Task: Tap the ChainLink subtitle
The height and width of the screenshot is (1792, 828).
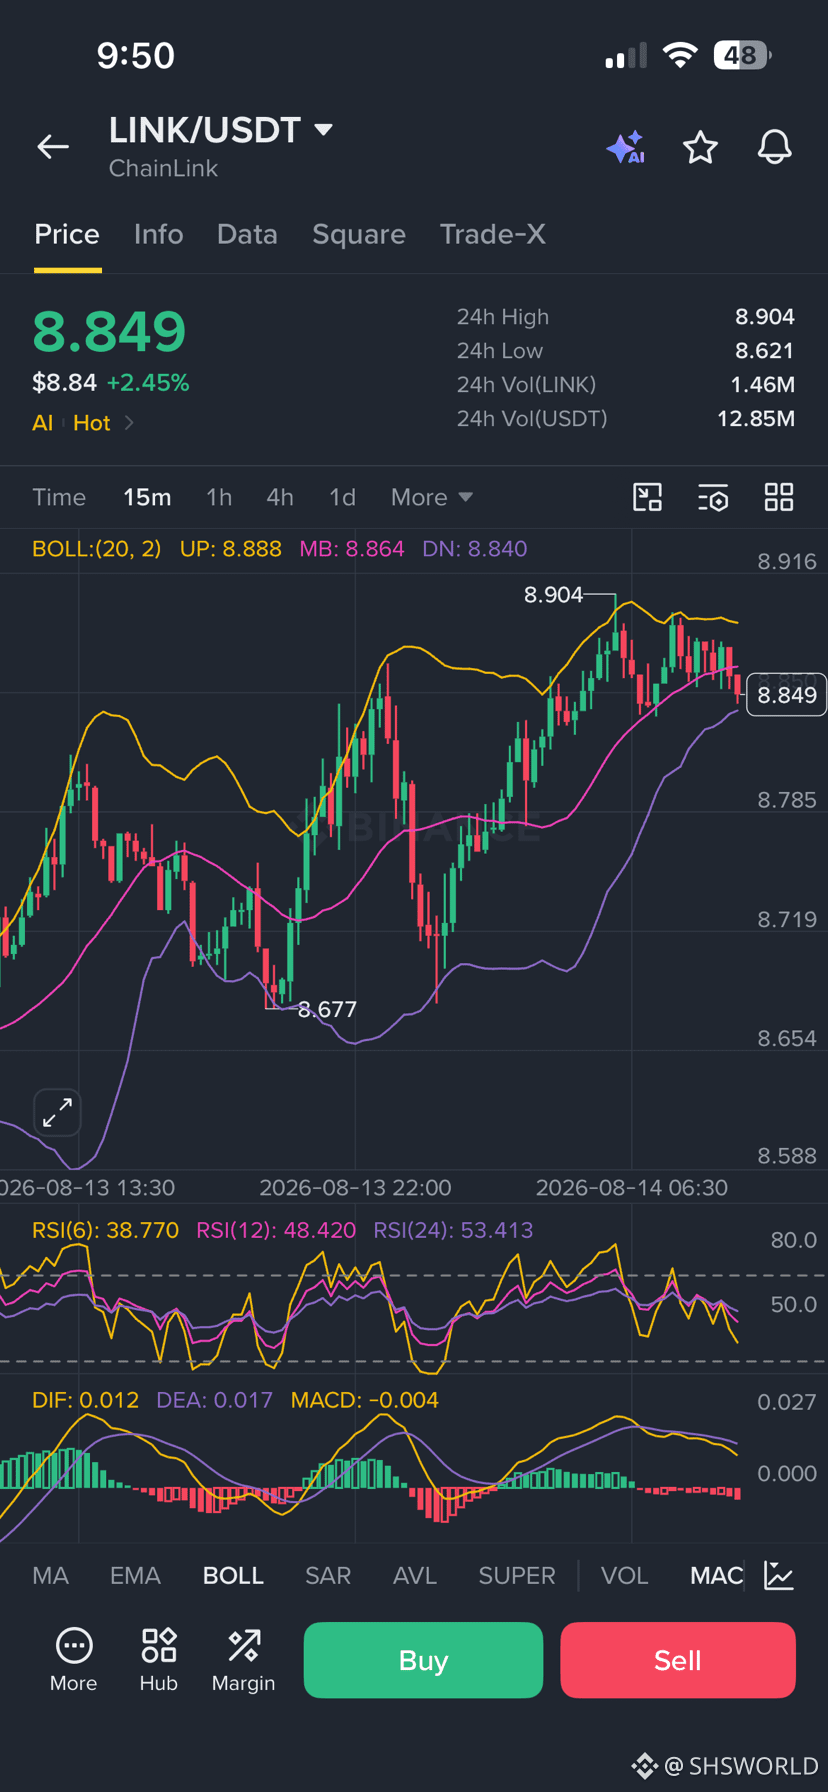Action: [x=163, y=168]
